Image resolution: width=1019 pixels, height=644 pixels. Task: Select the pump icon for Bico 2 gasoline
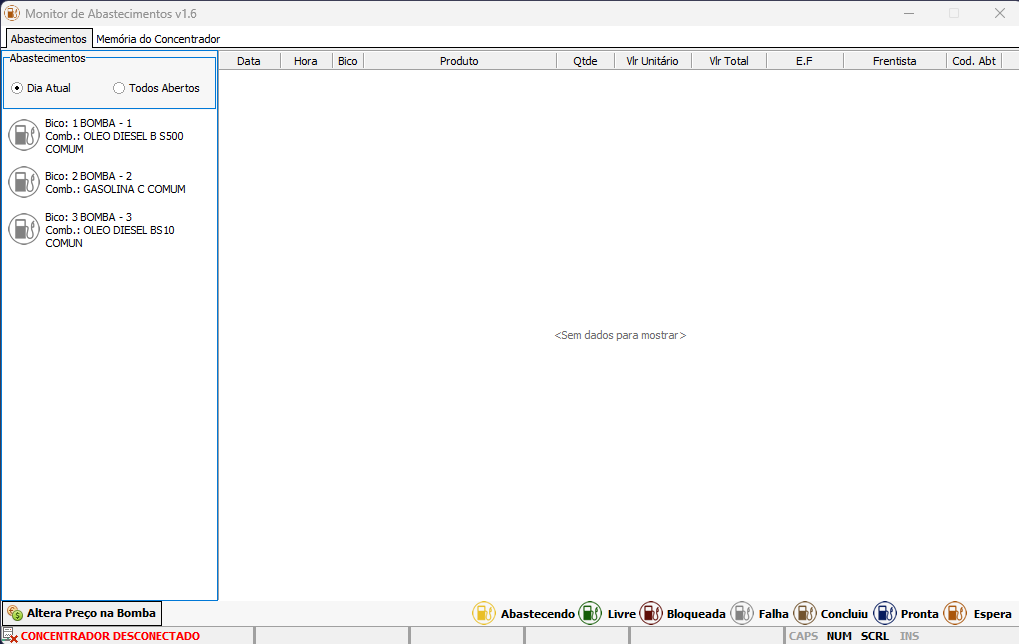coord(24,182)
